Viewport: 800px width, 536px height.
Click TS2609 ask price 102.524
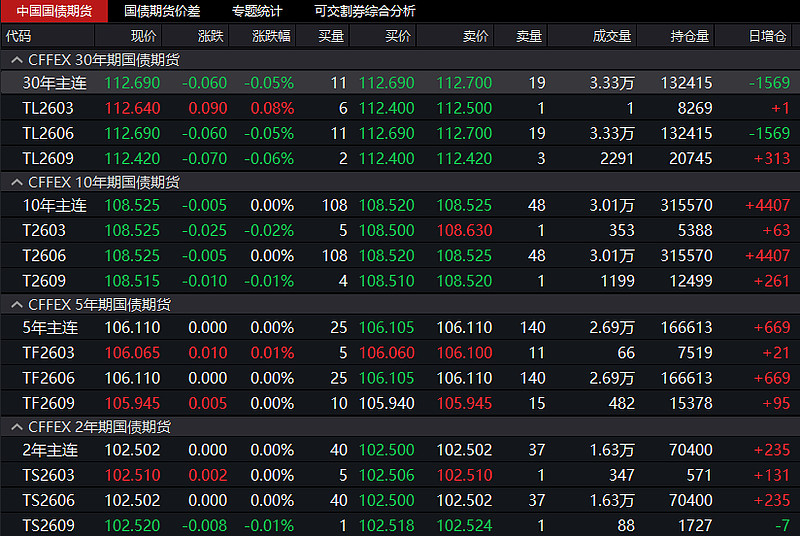(x=464, y=525)
